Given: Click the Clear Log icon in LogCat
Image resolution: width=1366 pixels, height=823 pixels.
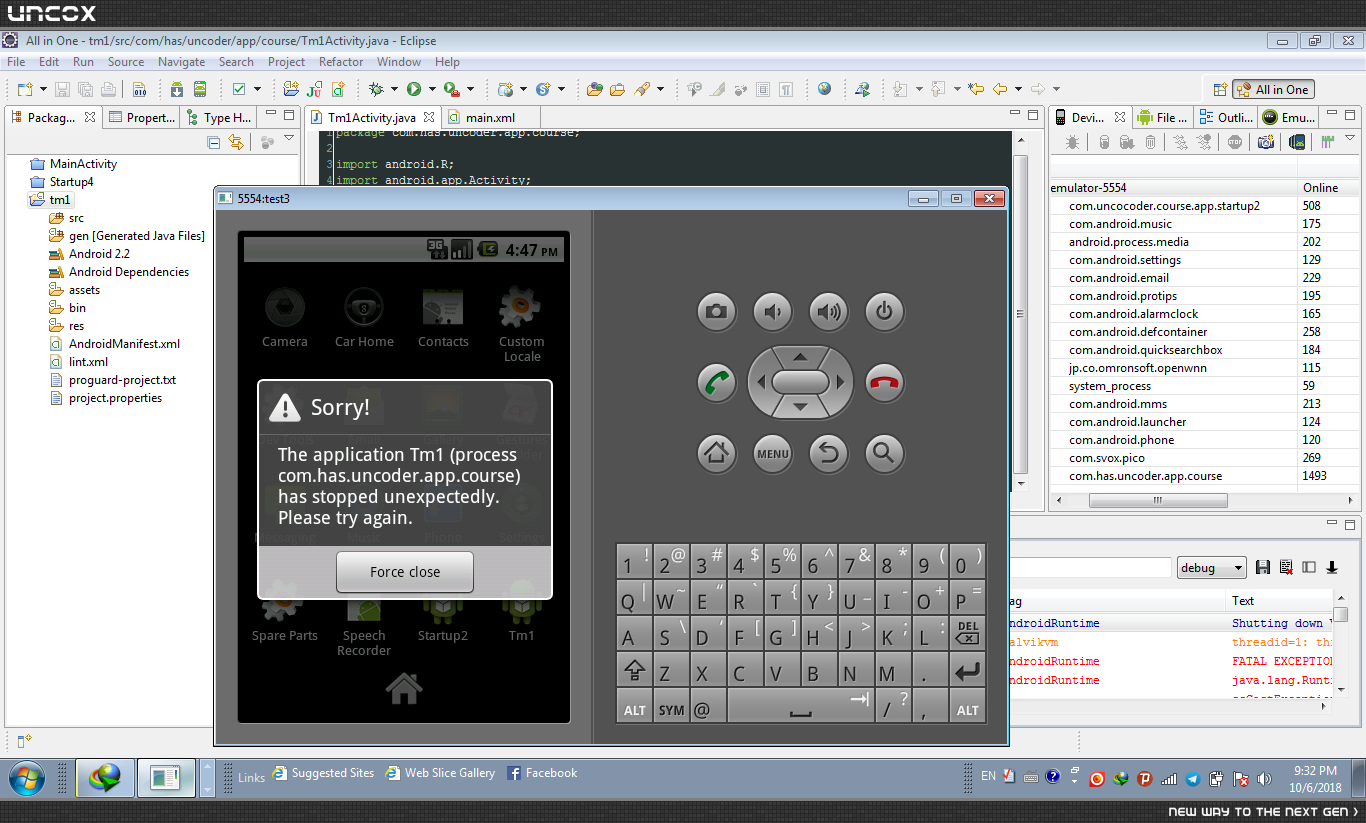Looking at the screenshot, I should (x=1286, y=567).
